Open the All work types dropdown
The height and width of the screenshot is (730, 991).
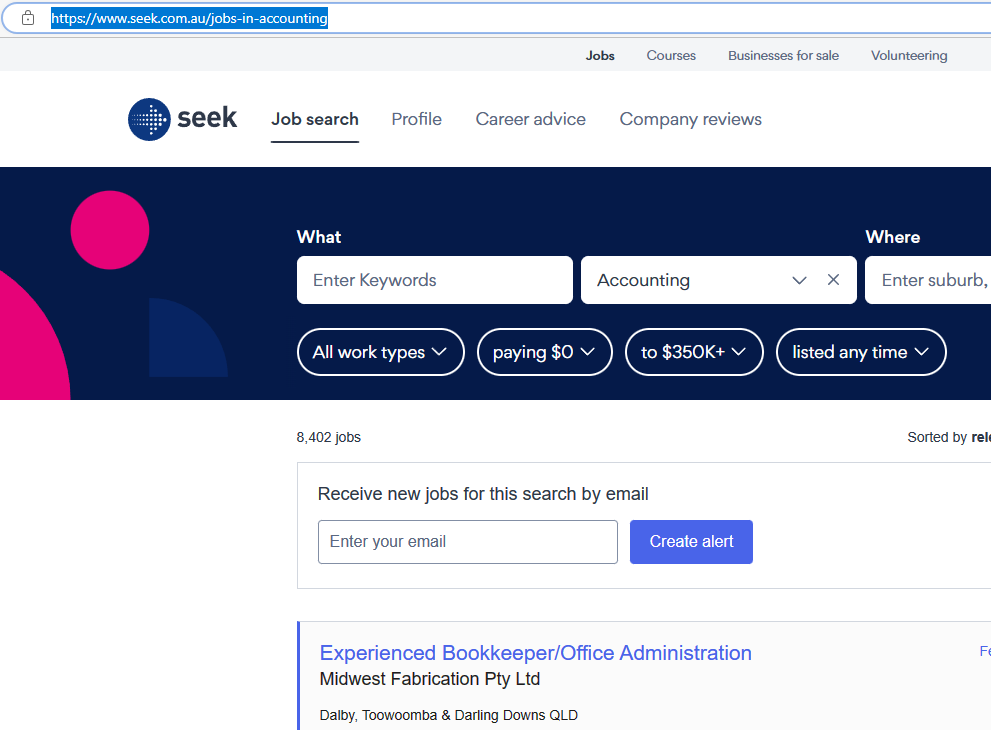[380, 352]
